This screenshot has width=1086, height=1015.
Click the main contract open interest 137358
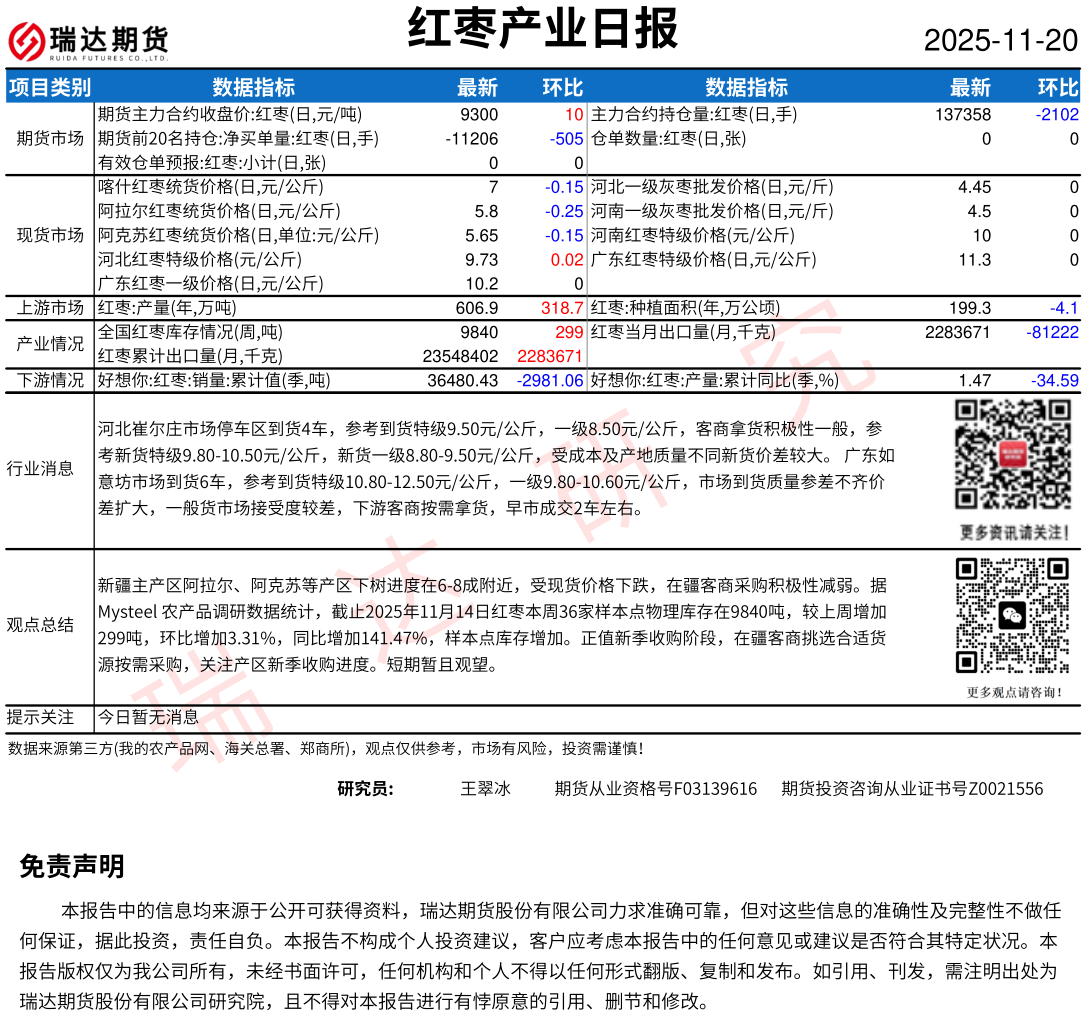coord(963,115)
